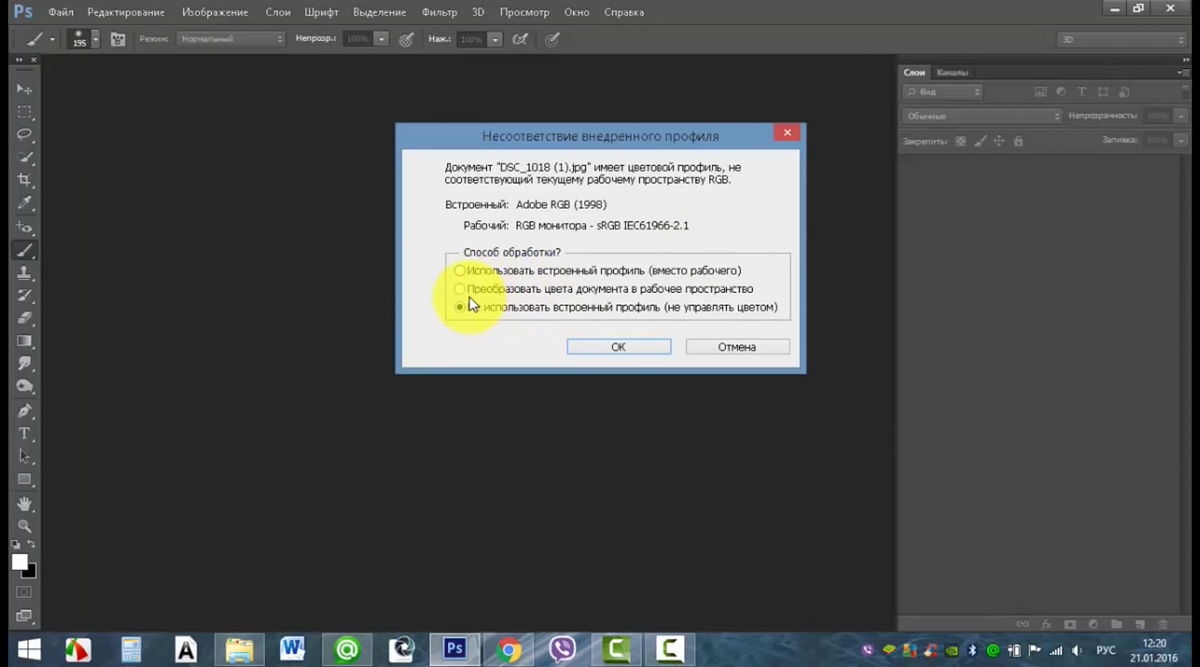This screenshot has width=1200, height=667.
Task: Open the Фильтр menu
Action: point(439,12)
